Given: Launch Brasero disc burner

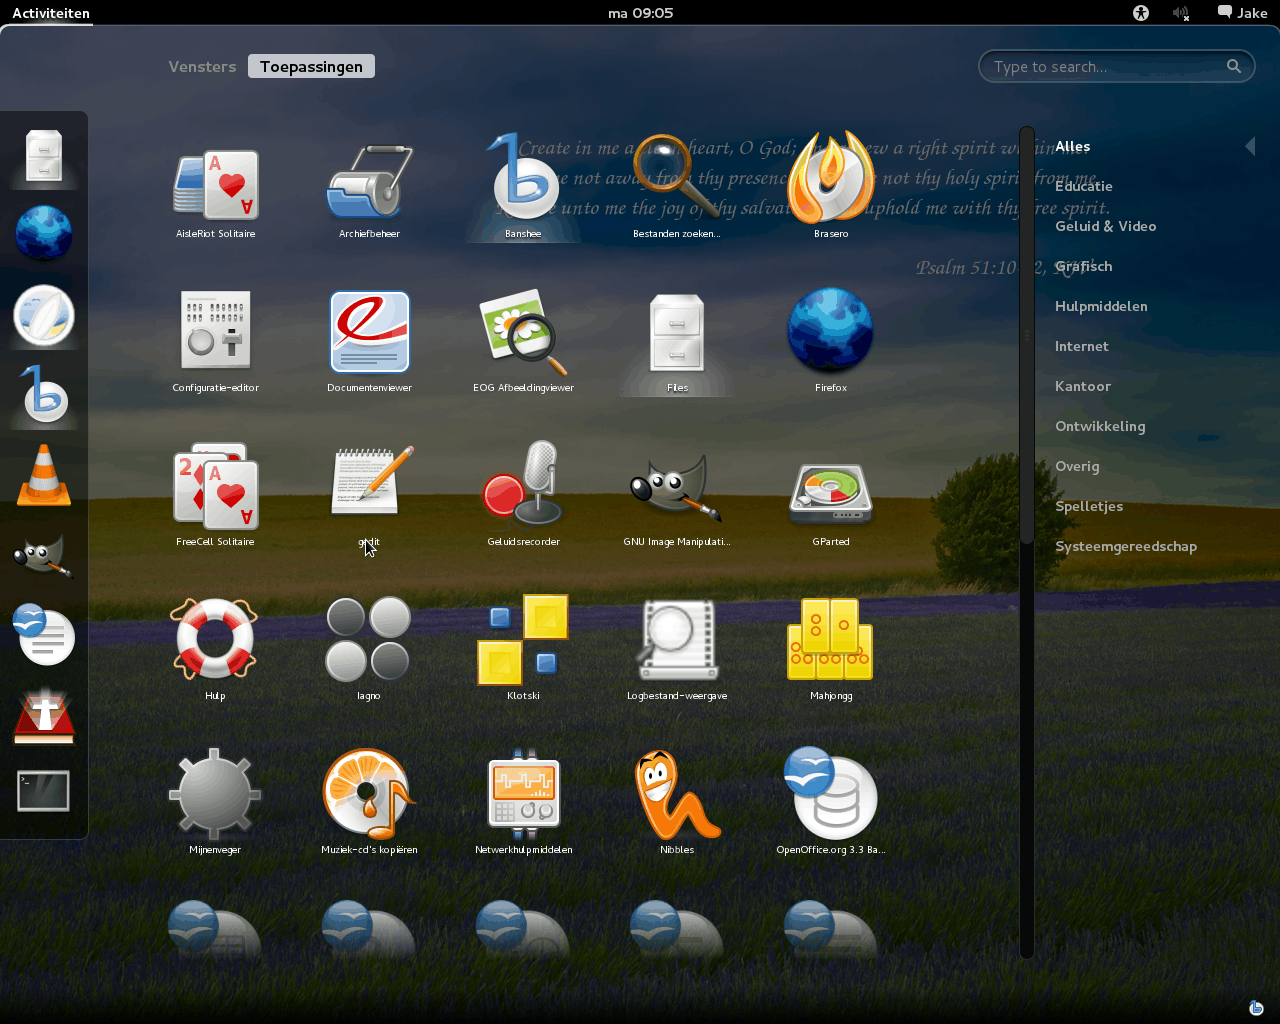Looking at the screenshot, I should [x=831, y=187].
